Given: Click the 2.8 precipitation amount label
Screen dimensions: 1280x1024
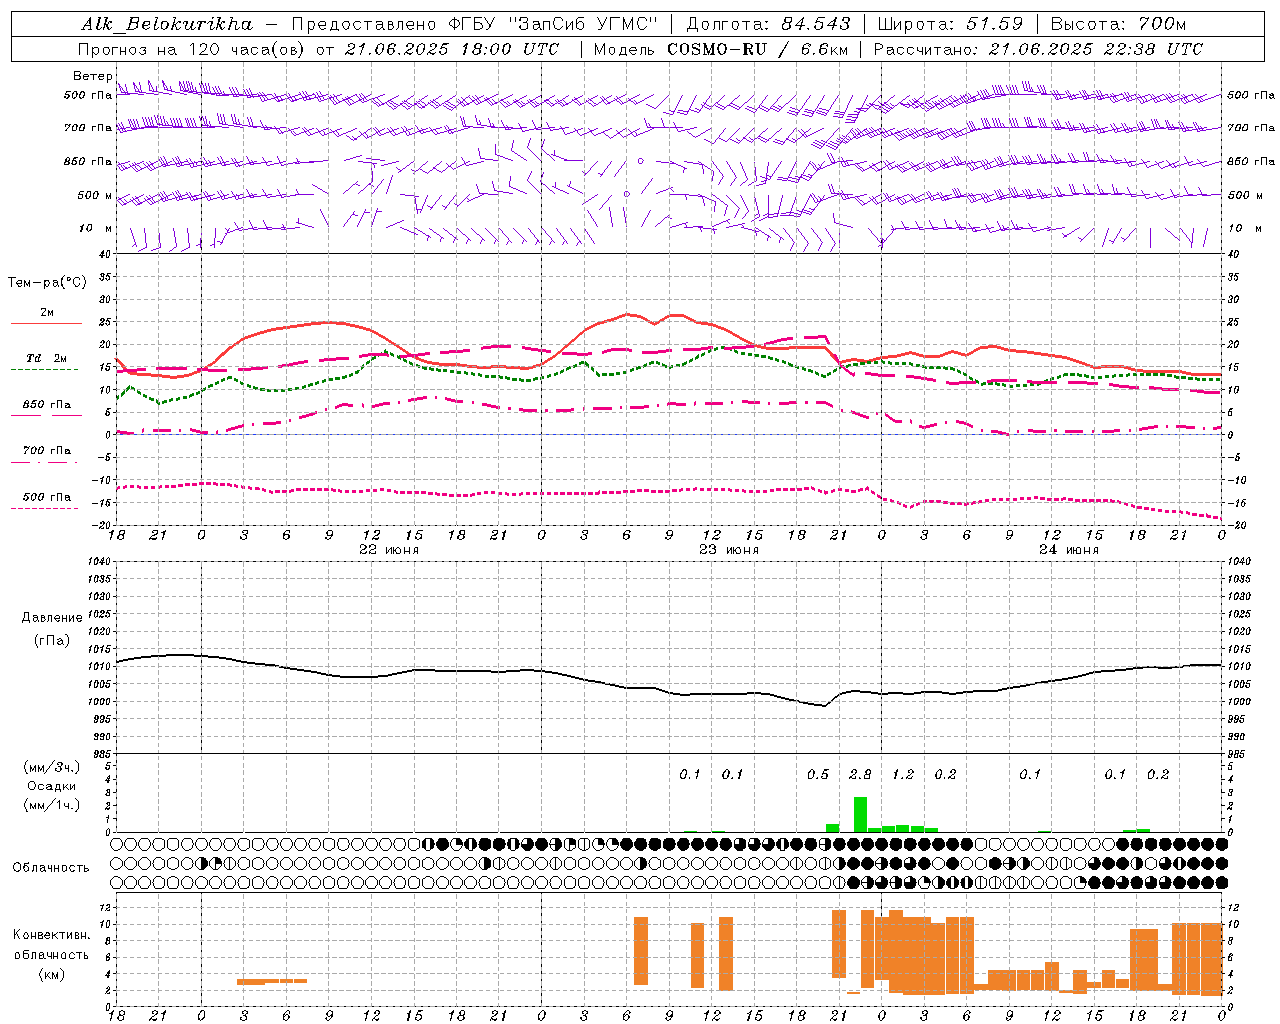Looking at the screenshot, I should [x=860, y=774].
